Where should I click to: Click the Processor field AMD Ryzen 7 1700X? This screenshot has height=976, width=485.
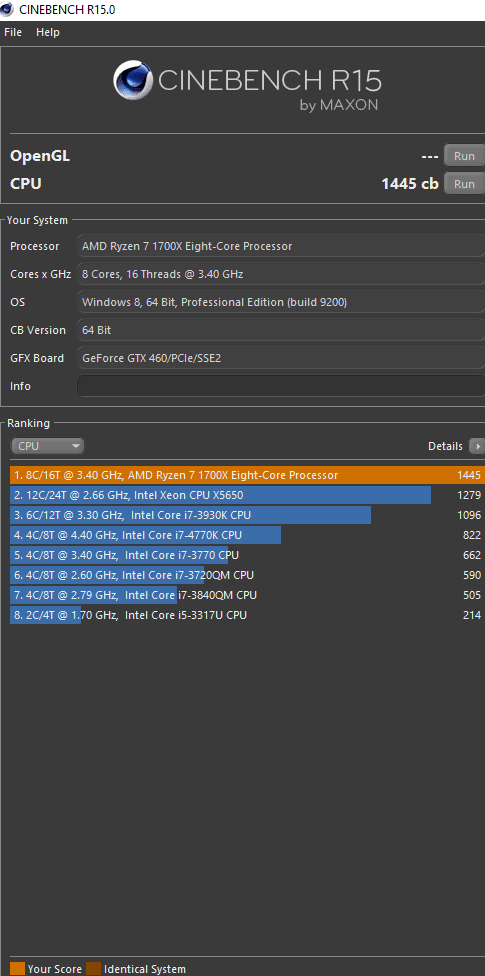point(281,246)
